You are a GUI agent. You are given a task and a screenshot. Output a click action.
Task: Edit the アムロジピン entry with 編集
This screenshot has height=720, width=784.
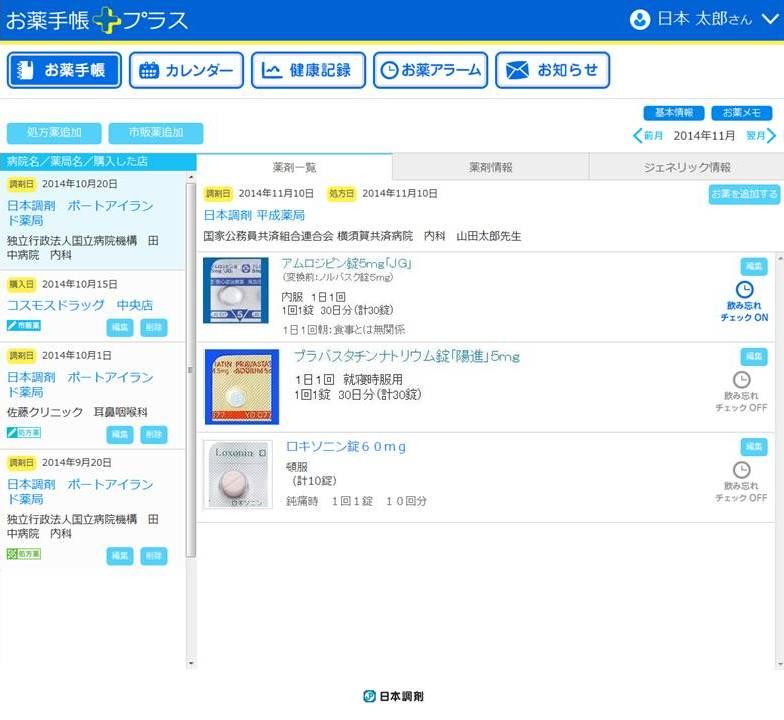(754, 266)
